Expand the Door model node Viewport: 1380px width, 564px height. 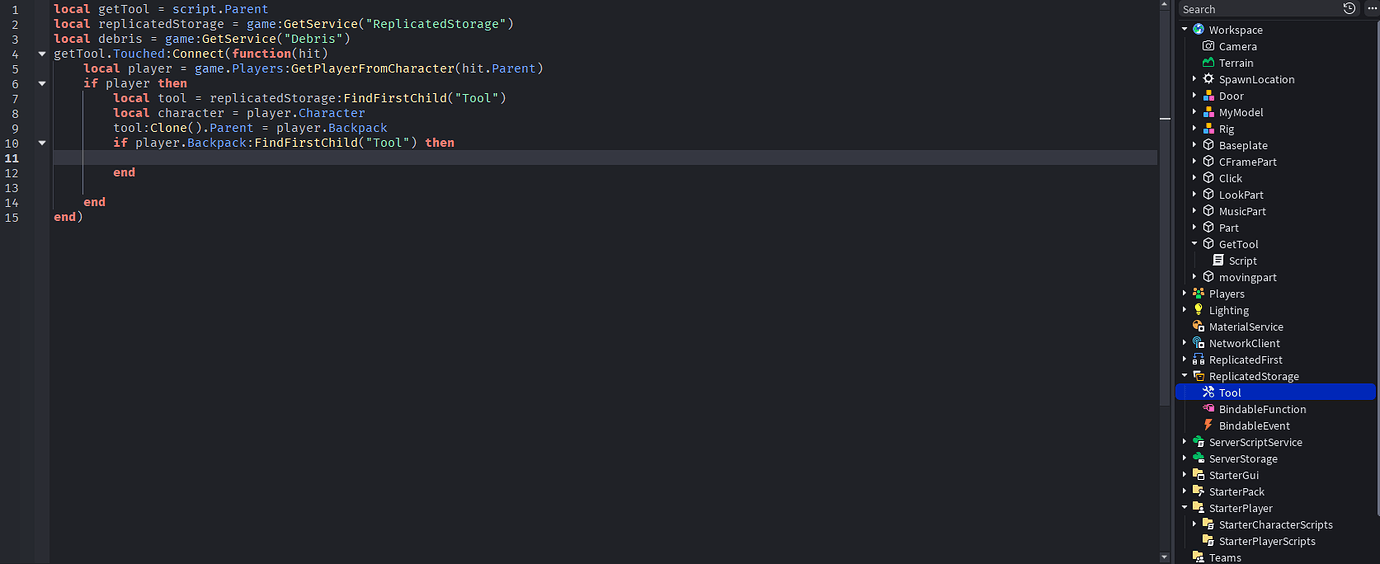[x=1195, y=96]
